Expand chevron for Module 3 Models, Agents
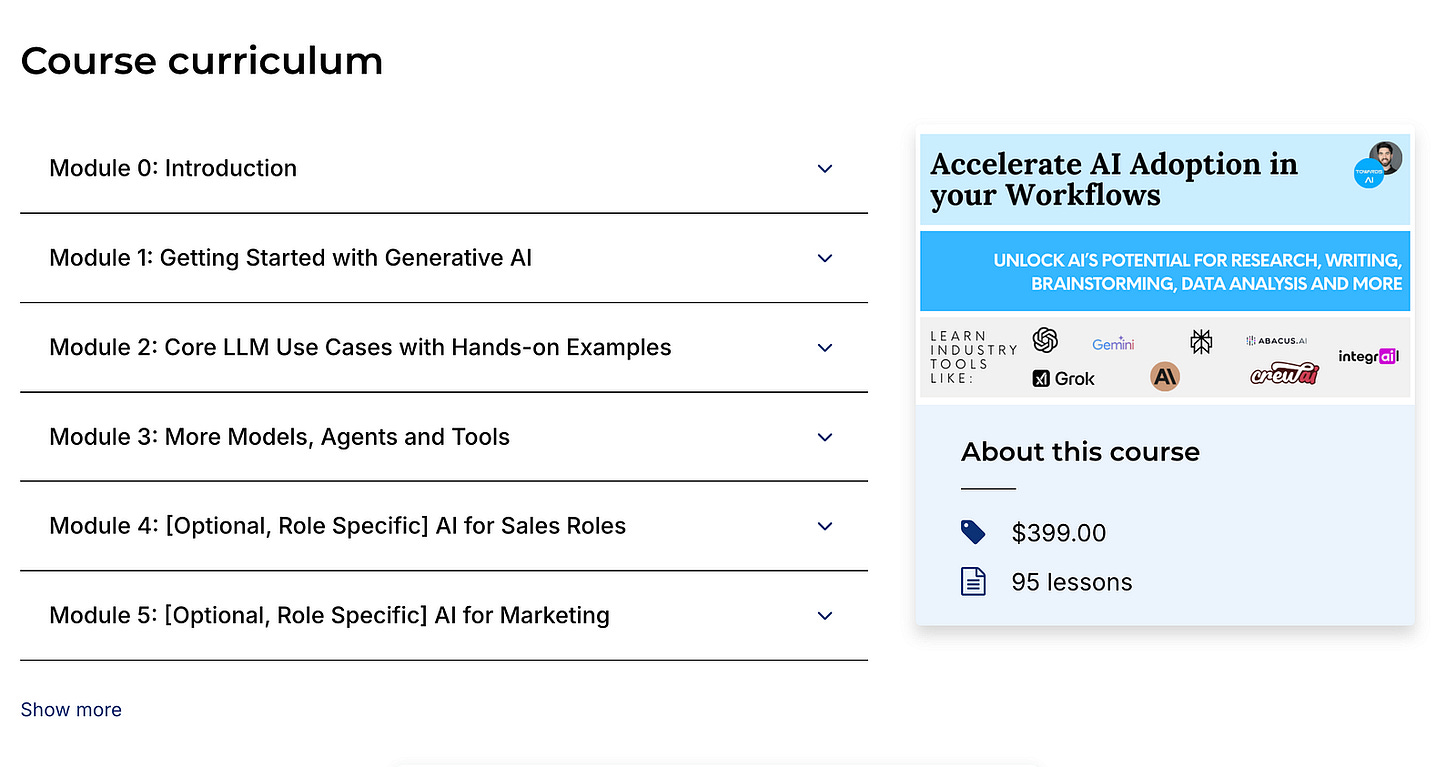 pyautogui.click(x=825, y=437)
